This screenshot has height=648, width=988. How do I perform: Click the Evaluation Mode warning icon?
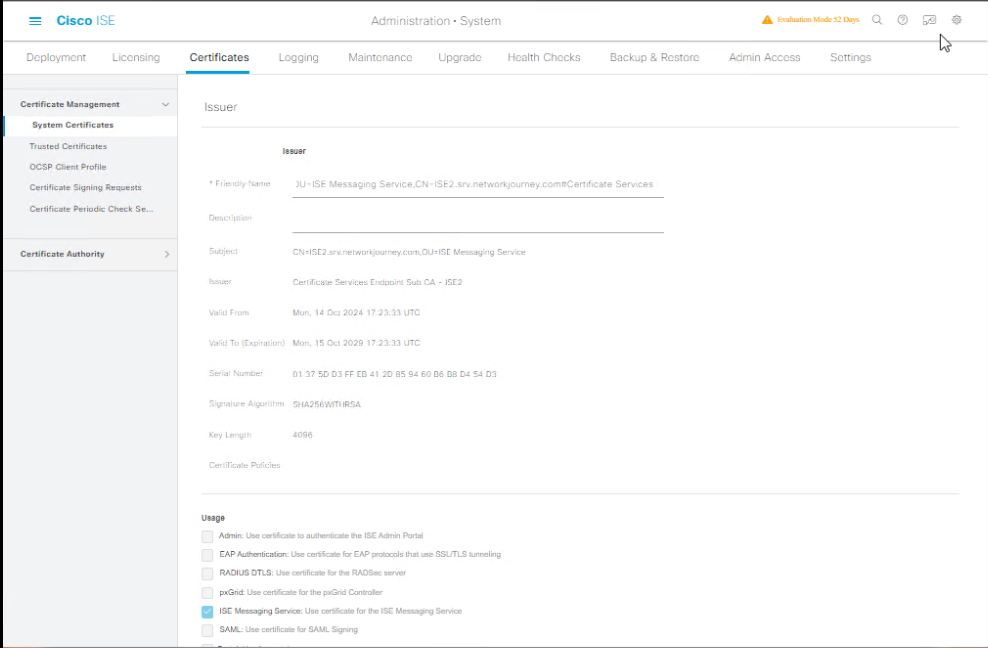[767, 20]
